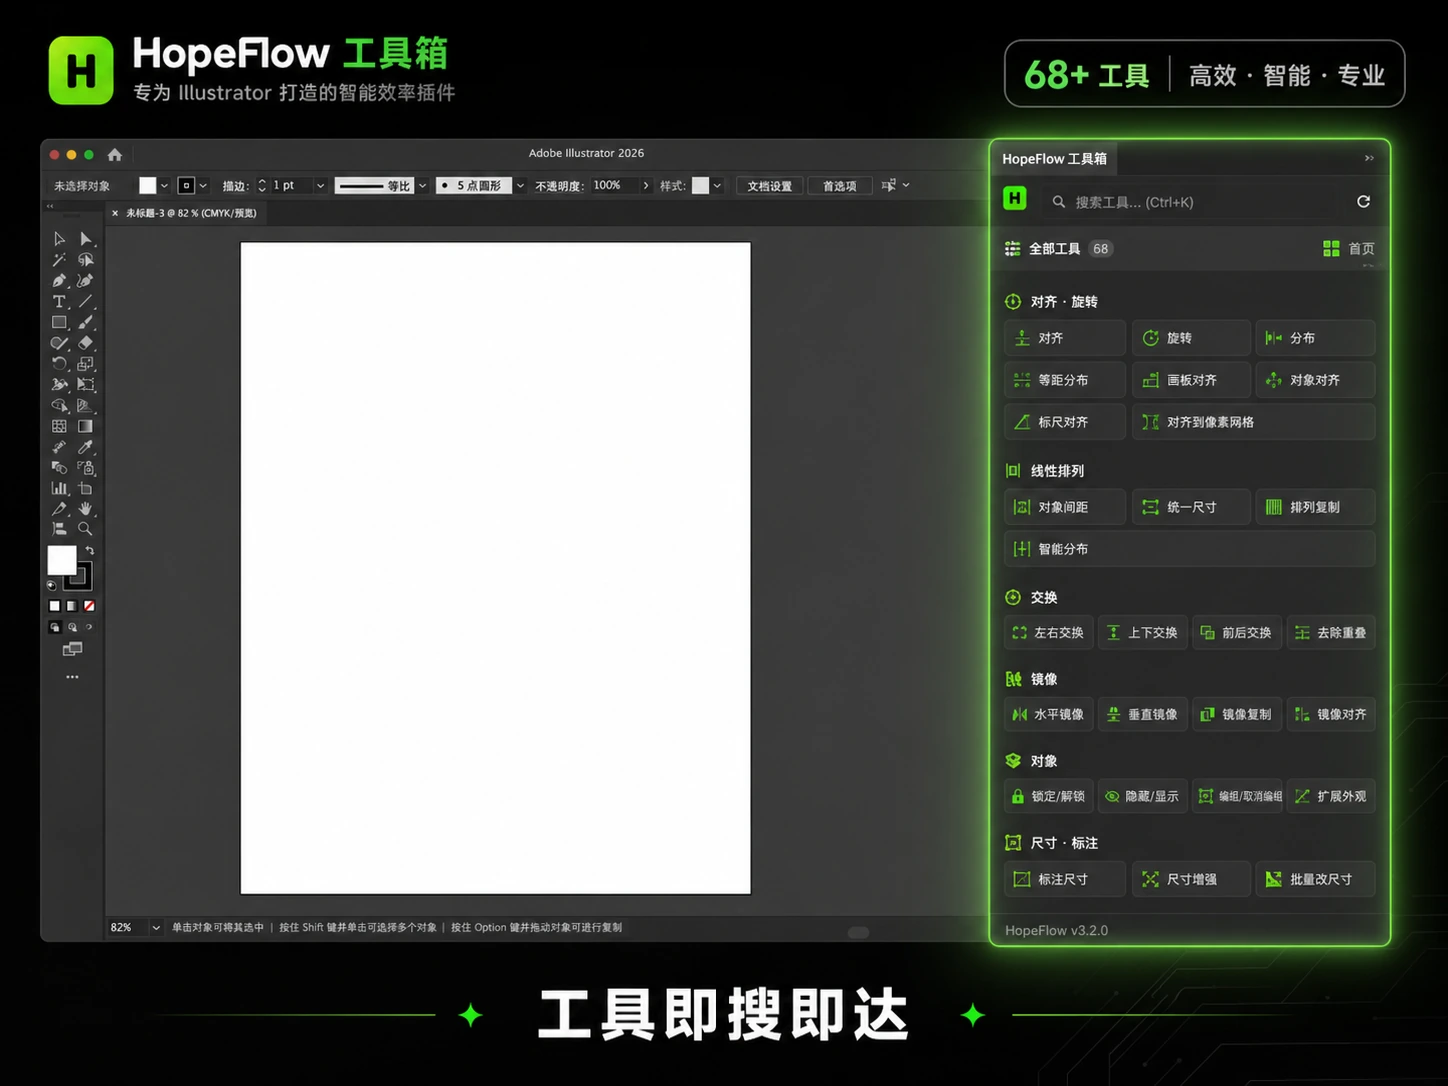Click the 文档设置 button
This screenshot has width=1448, height=1086.
click(770, 186)
